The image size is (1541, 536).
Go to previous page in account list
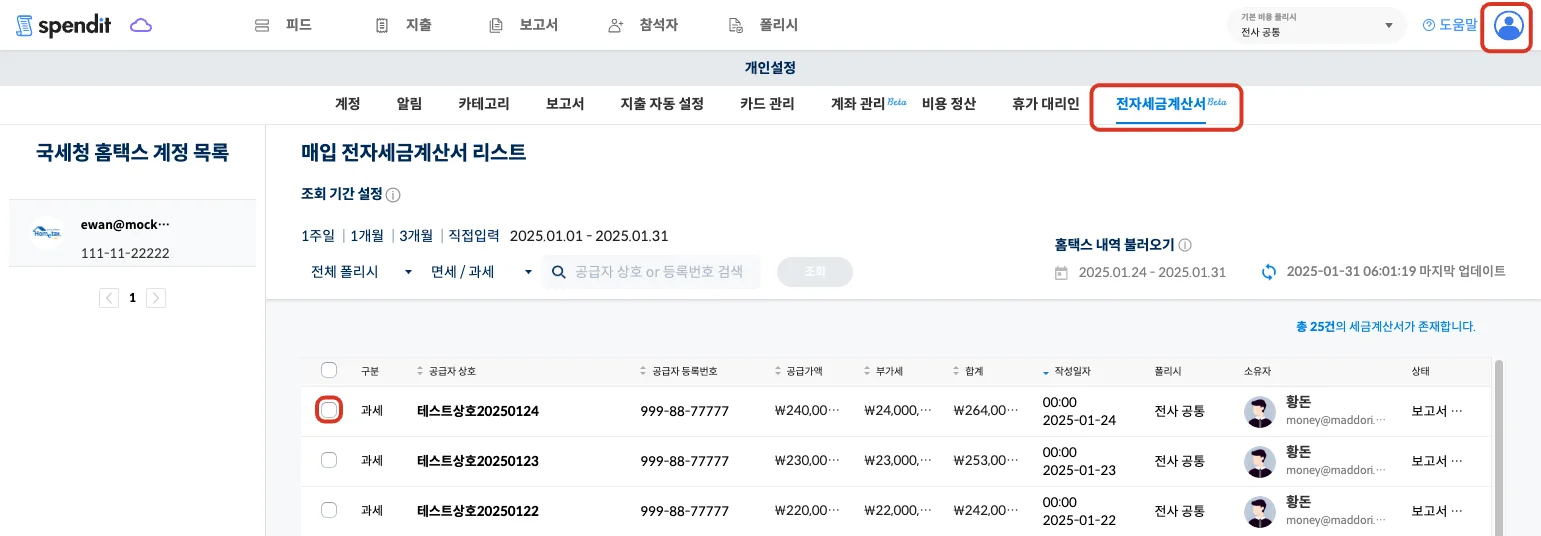[109, 298]
